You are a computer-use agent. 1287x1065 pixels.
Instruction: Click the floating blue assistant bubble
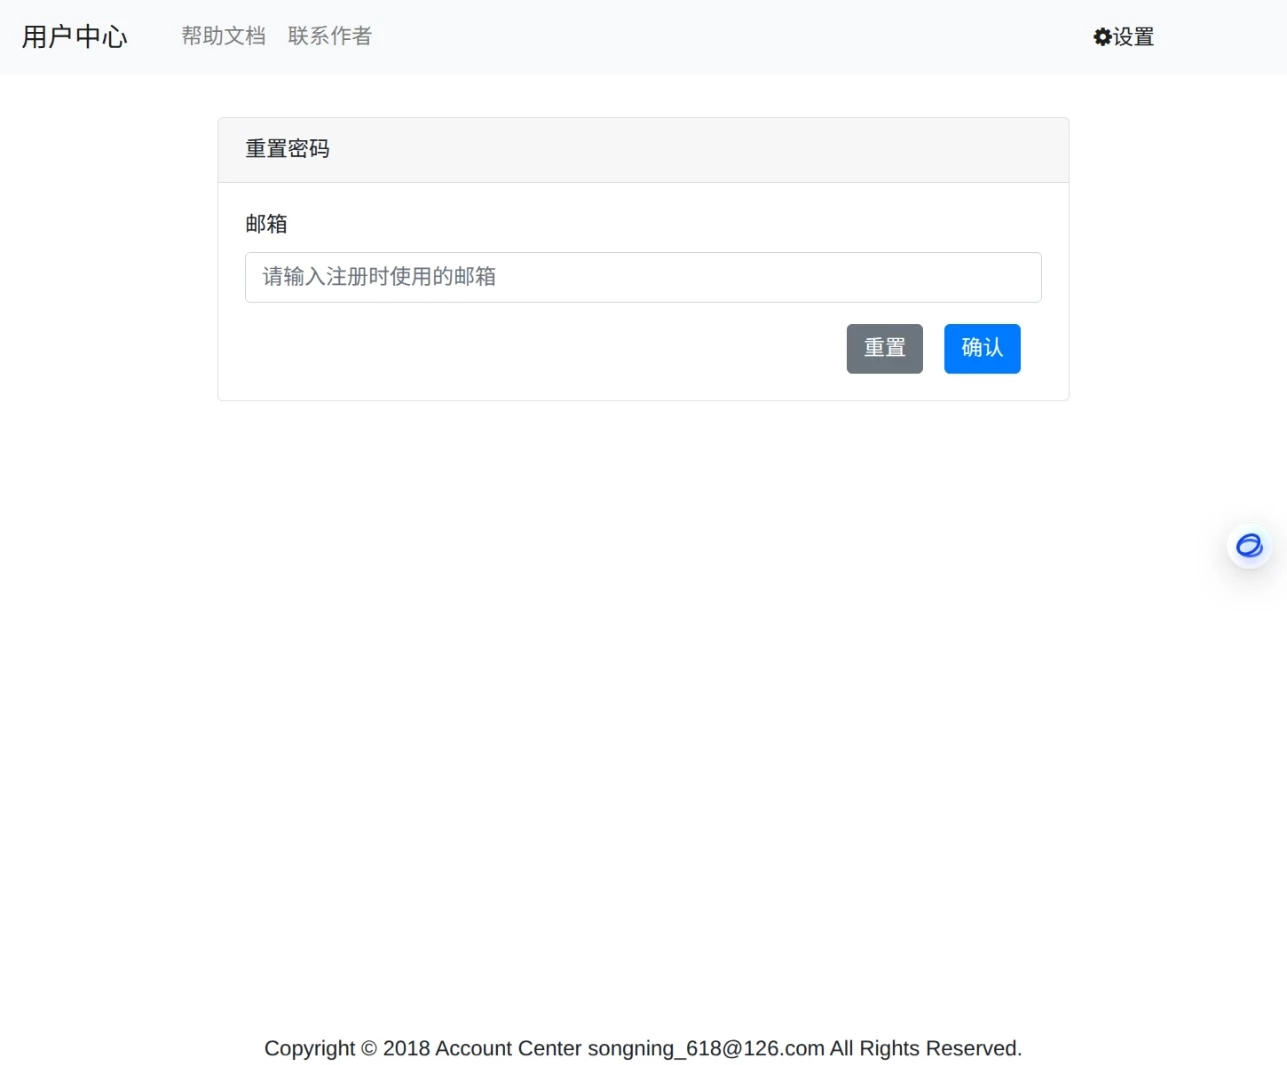[1249, 546]
